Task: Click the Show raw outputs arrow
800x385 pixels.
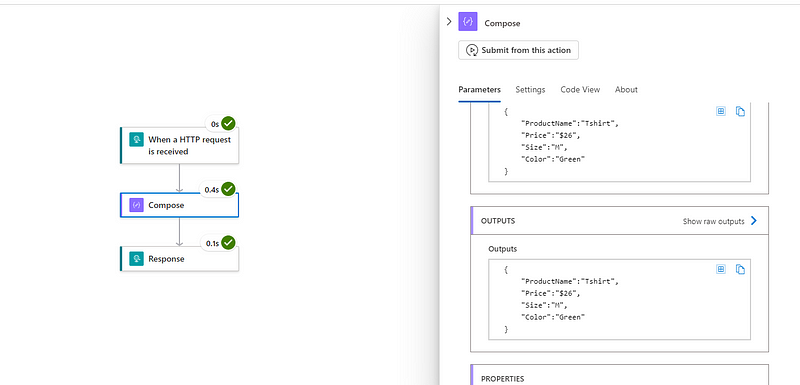Action: click(x=754, y=221)
